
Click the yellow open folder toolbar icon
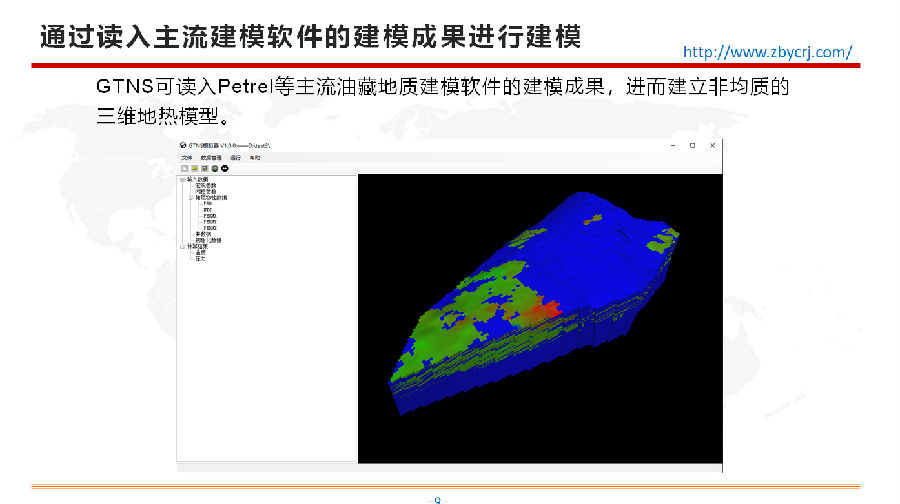click(193, 168)
